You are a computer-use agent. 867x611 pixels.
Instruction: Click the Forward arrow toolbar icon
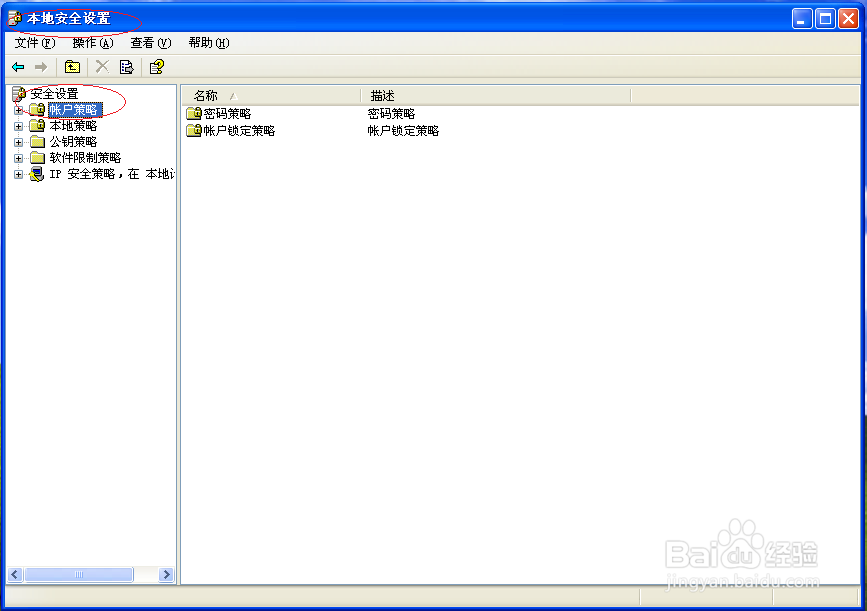pos(41,67)
